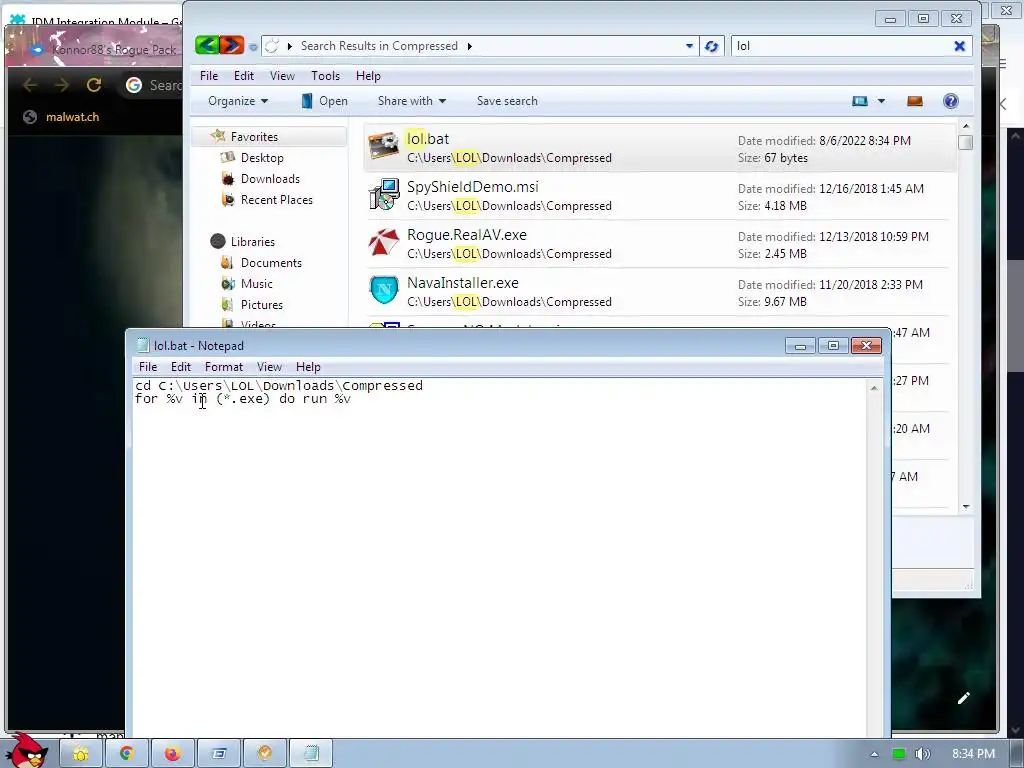This screenshot has height=768, width=1024.
Task: Open the volume control in system tray
Action: coord(922,754)
